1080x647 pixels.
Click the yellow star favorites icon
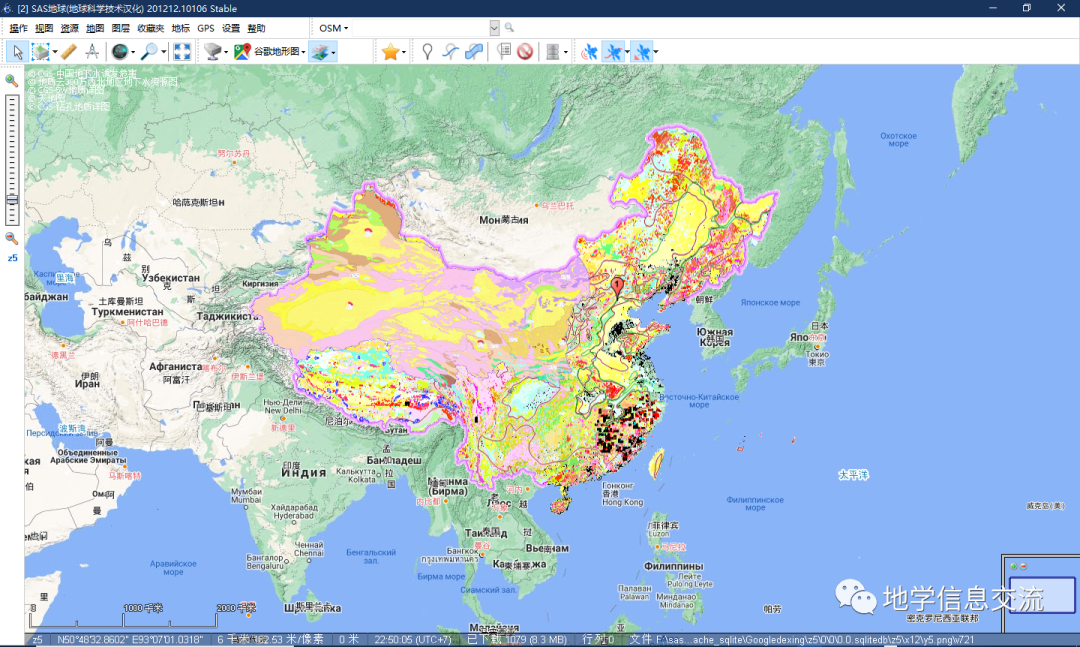tap(391, 52)
